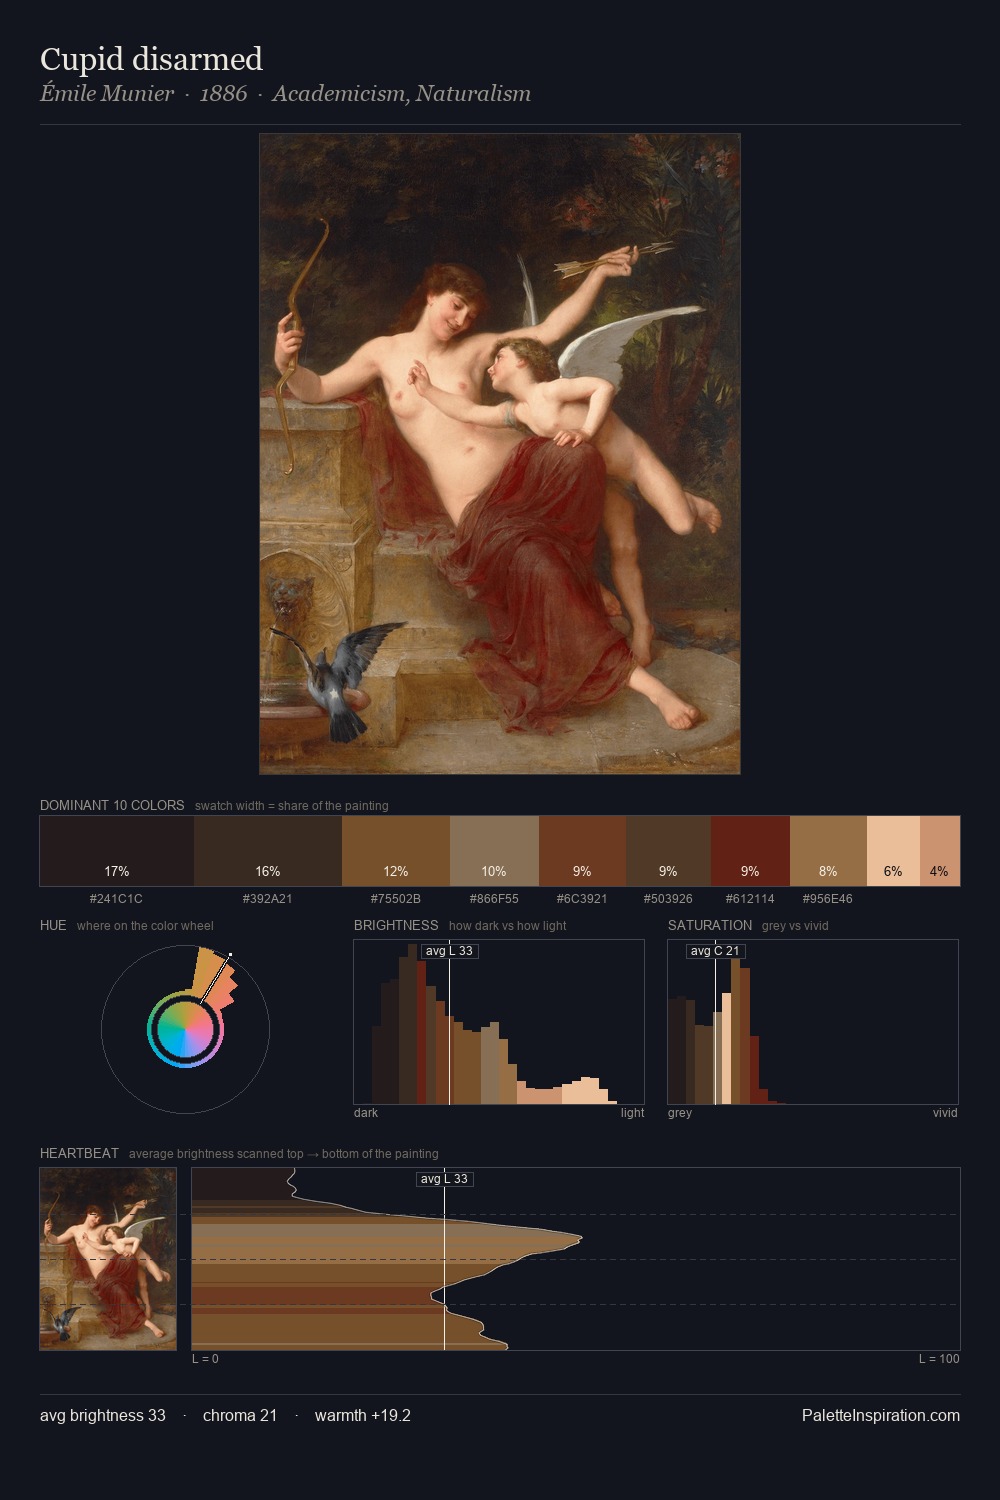Click the hex code '#392A21' label

click(268, 899)
